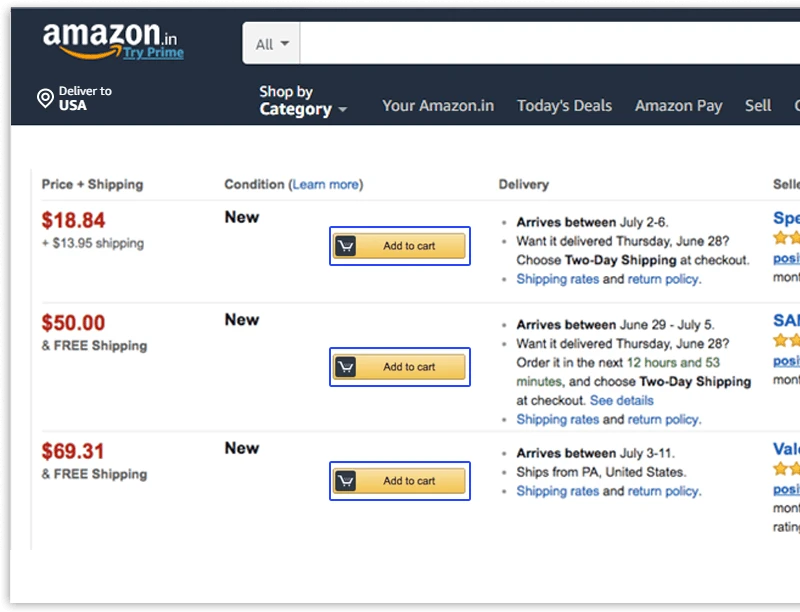View return policy for the $69.31 offer

(x=662, y=491)
